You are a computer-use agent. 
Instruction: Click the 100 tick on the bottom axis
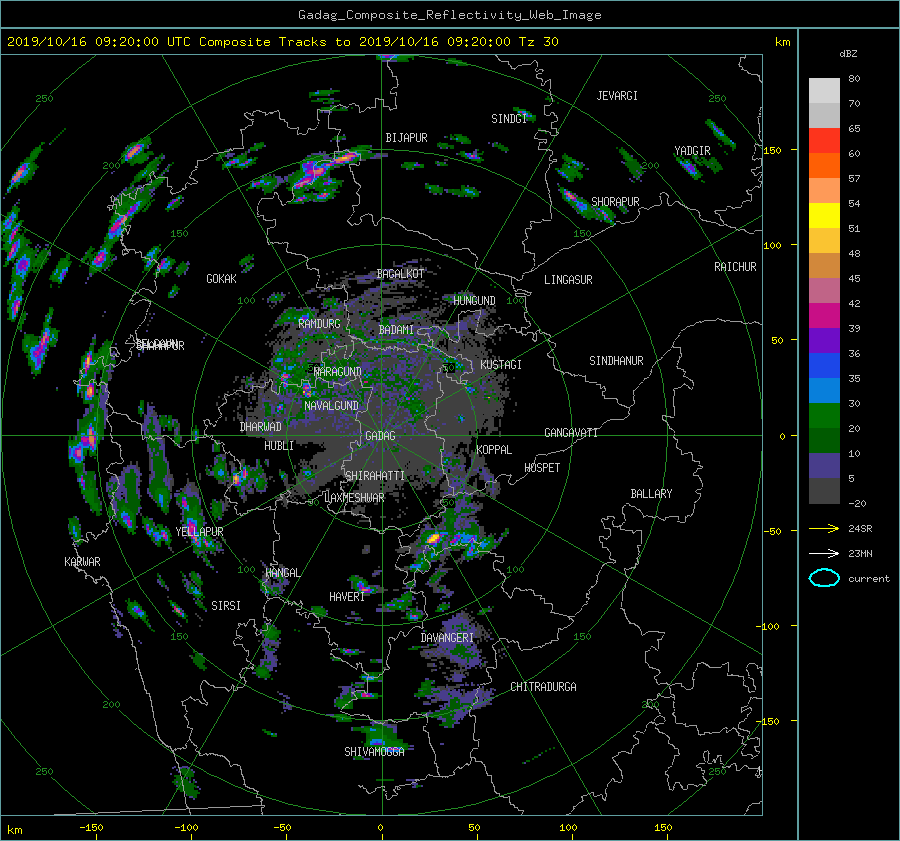pyautogui.click(x=568, y=827)
